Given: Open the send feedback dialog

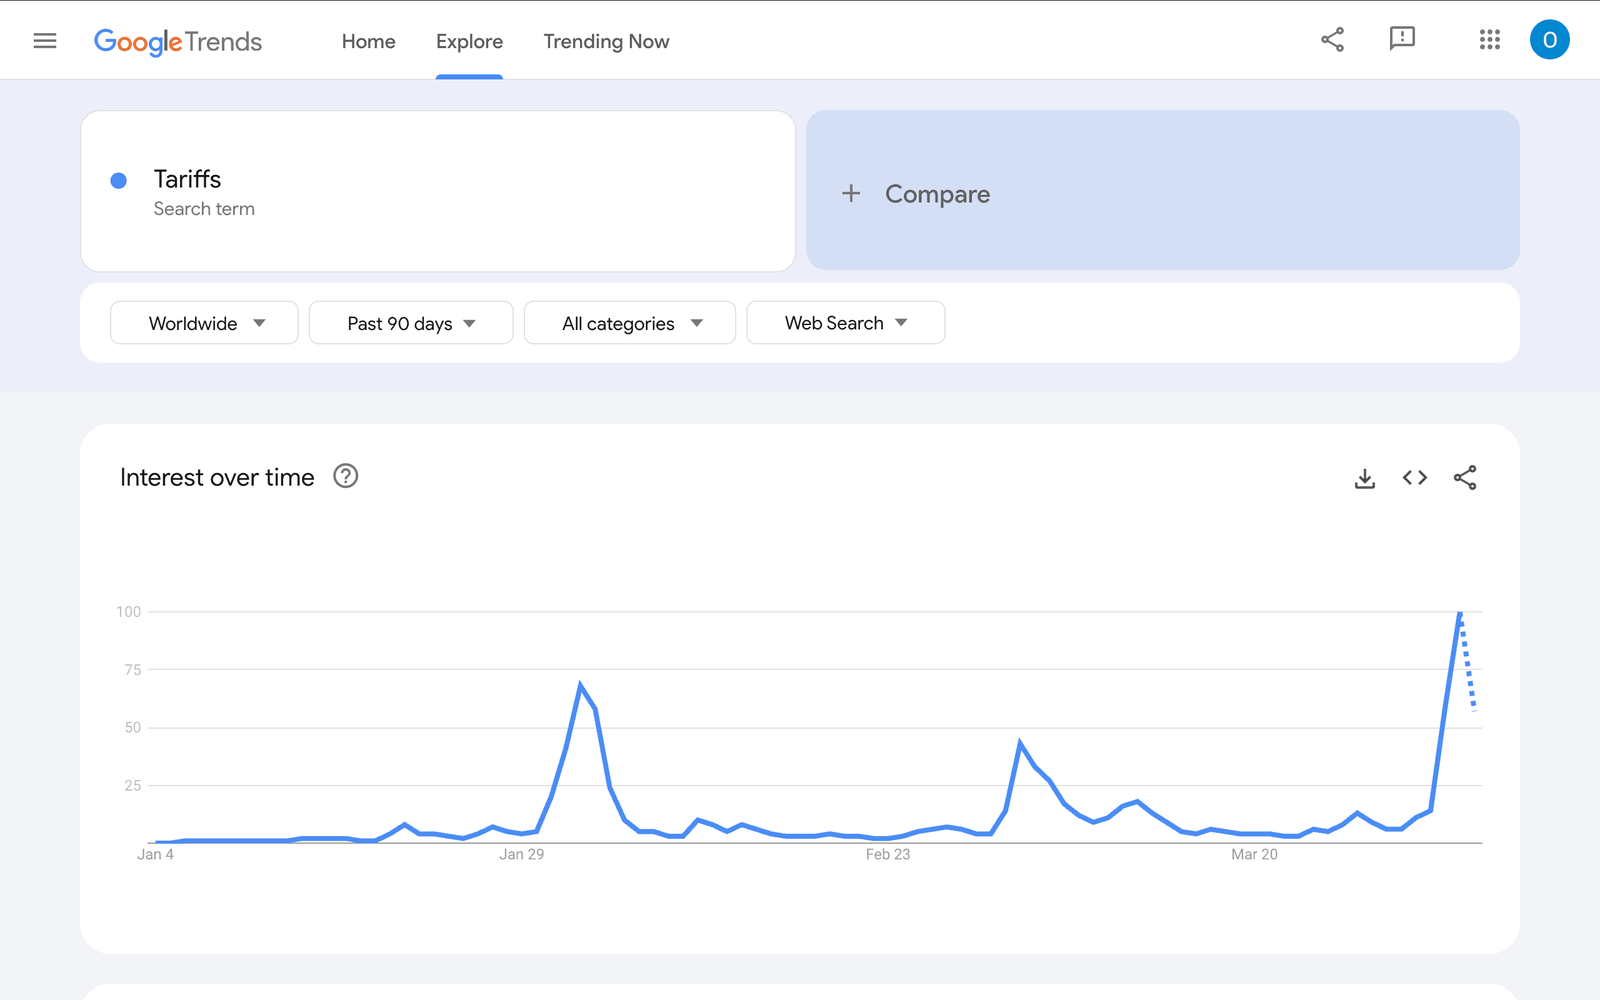Looking at the screenshot, I should [x=1402, y=40].
